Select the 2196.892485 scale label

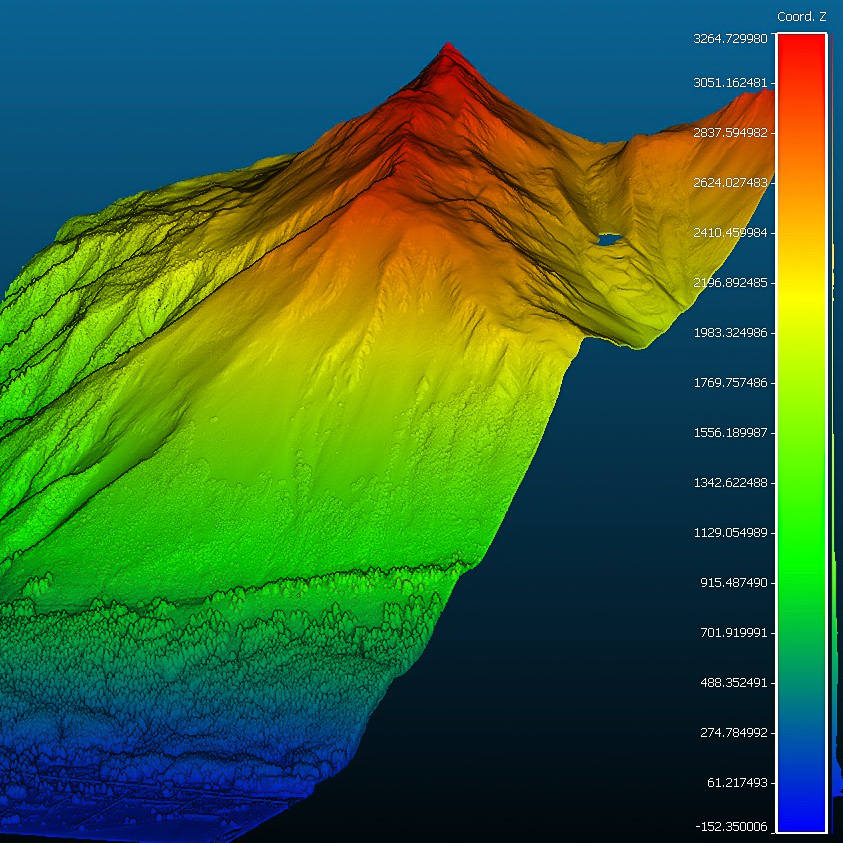pyautogui.click(x=730, y=283)
